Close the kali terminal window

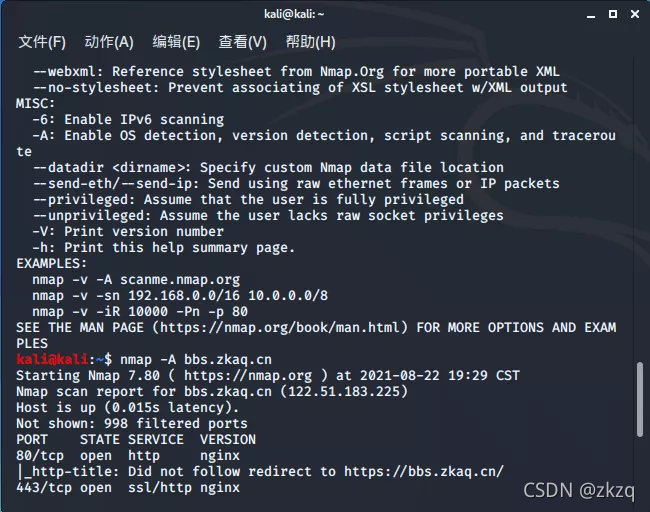[635, 14]
